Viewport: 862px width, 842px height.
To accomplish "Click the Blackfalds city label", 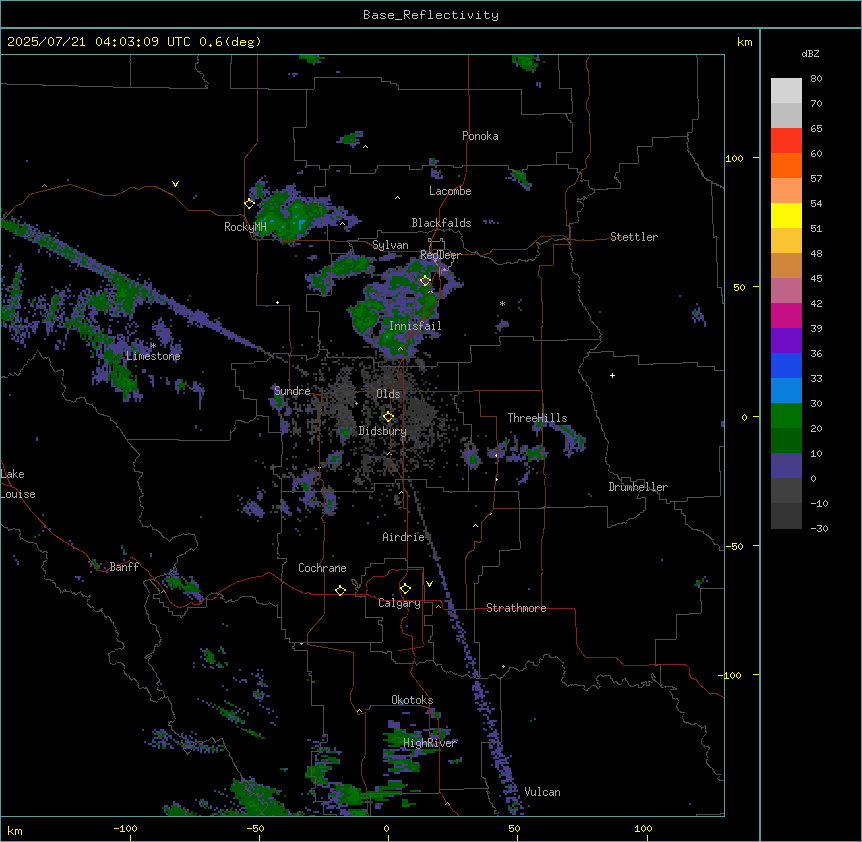I will (441, 223).
